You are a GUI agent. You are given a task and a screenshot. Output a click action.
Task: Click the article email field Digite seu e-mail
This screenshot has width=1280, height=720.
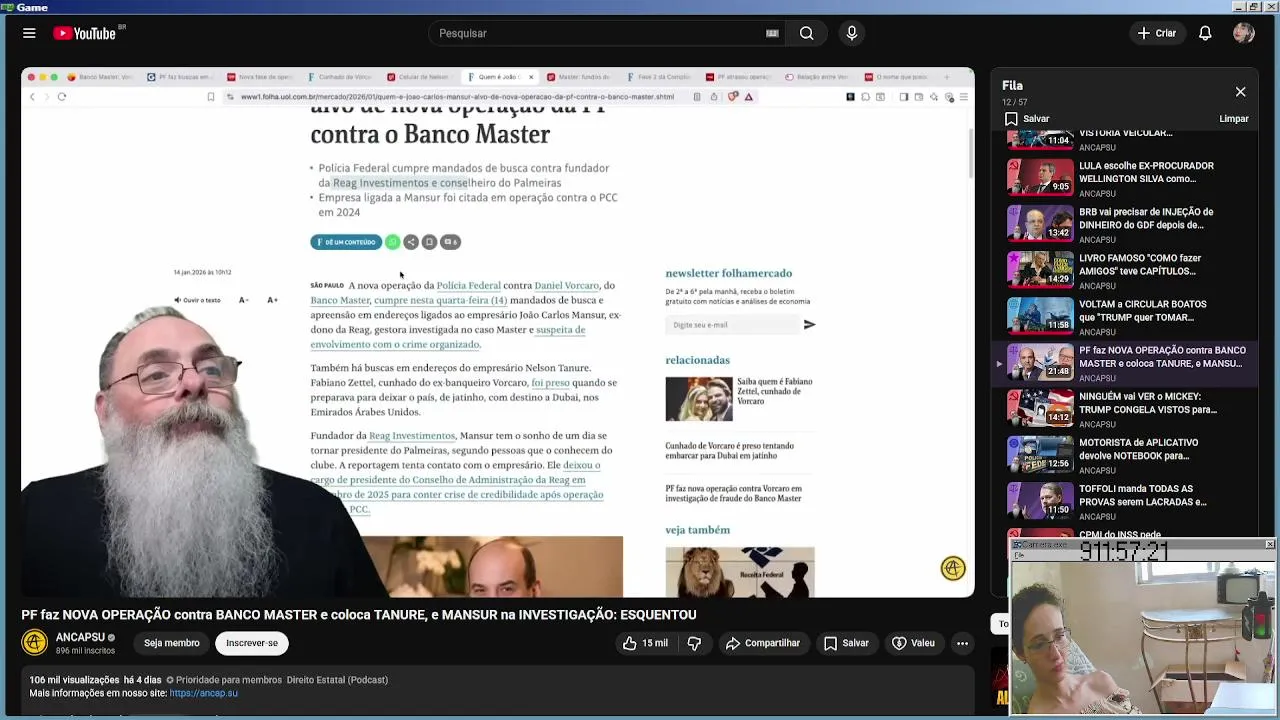coord(731,324)
